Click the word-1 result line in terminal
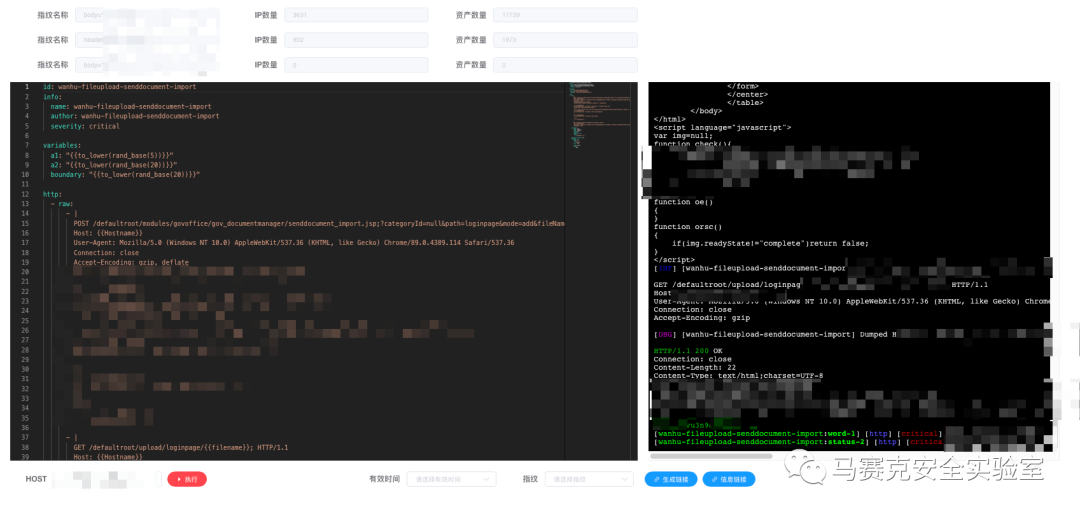1080x516 pixels. tap(797, 434)
